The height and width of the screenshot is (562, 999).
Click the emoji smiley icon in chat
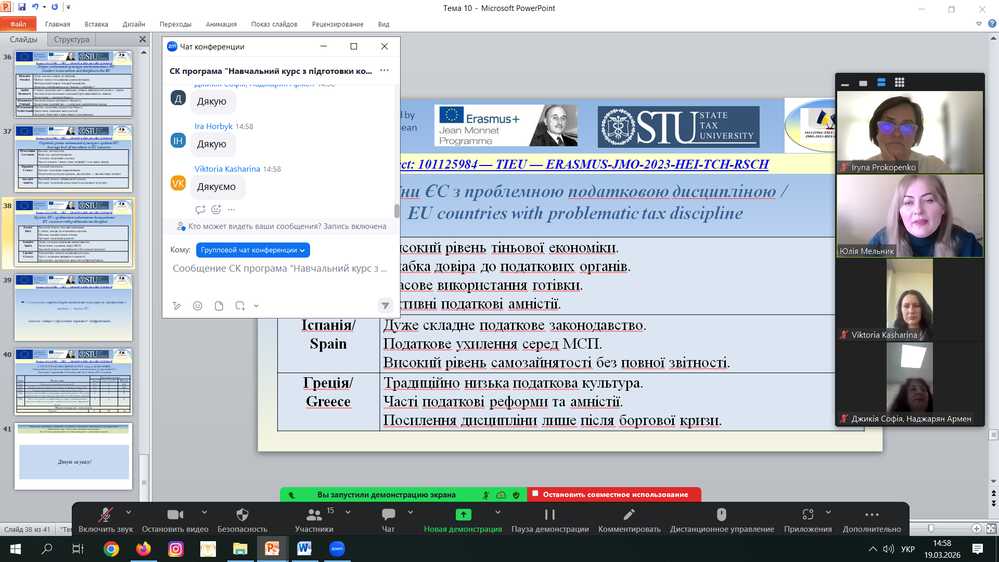pos(198,306)
